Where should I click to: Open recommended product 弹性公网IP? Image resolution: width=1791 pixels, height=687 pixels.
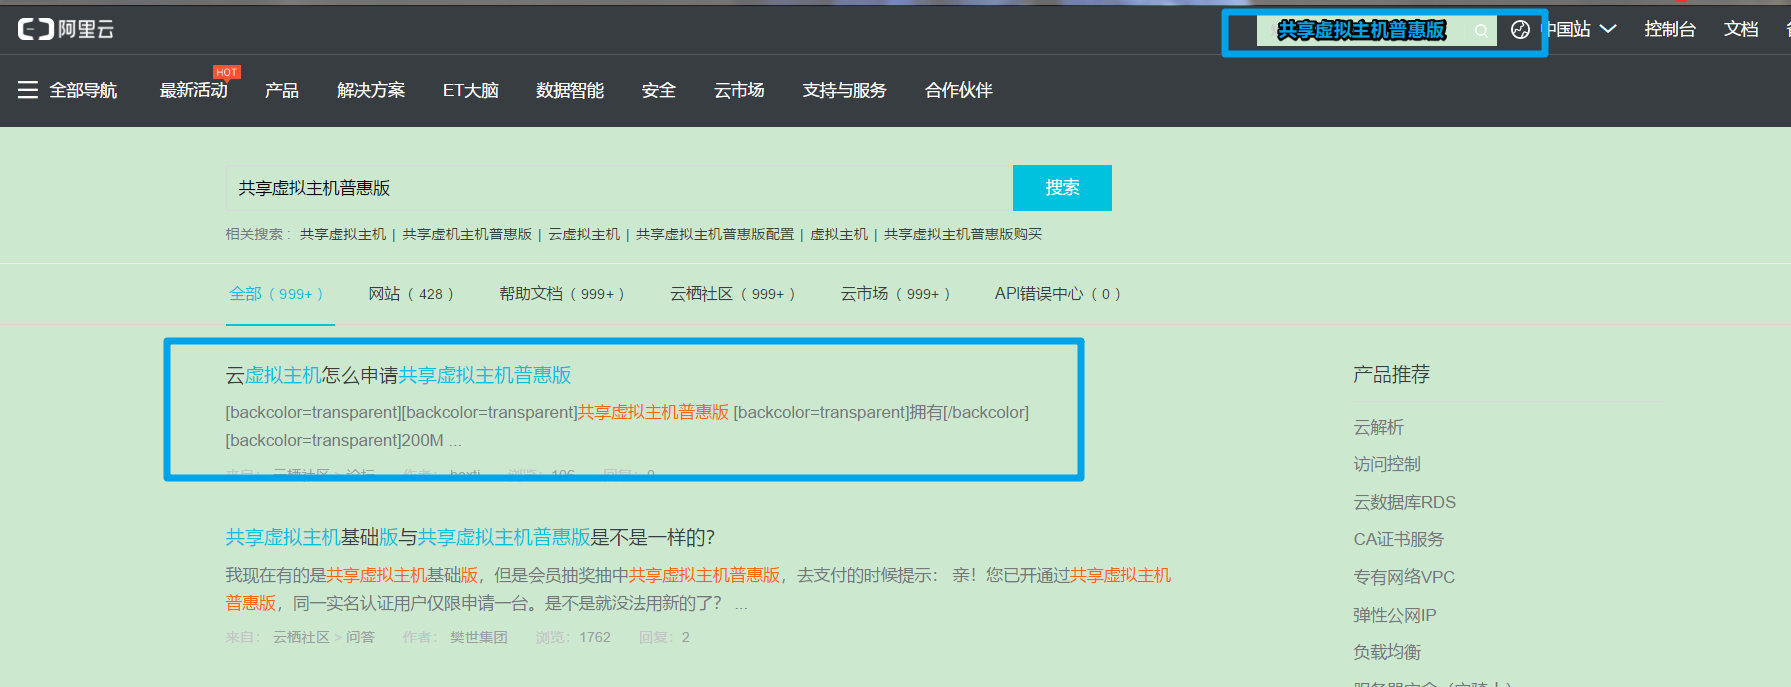tap(1394, 615)
